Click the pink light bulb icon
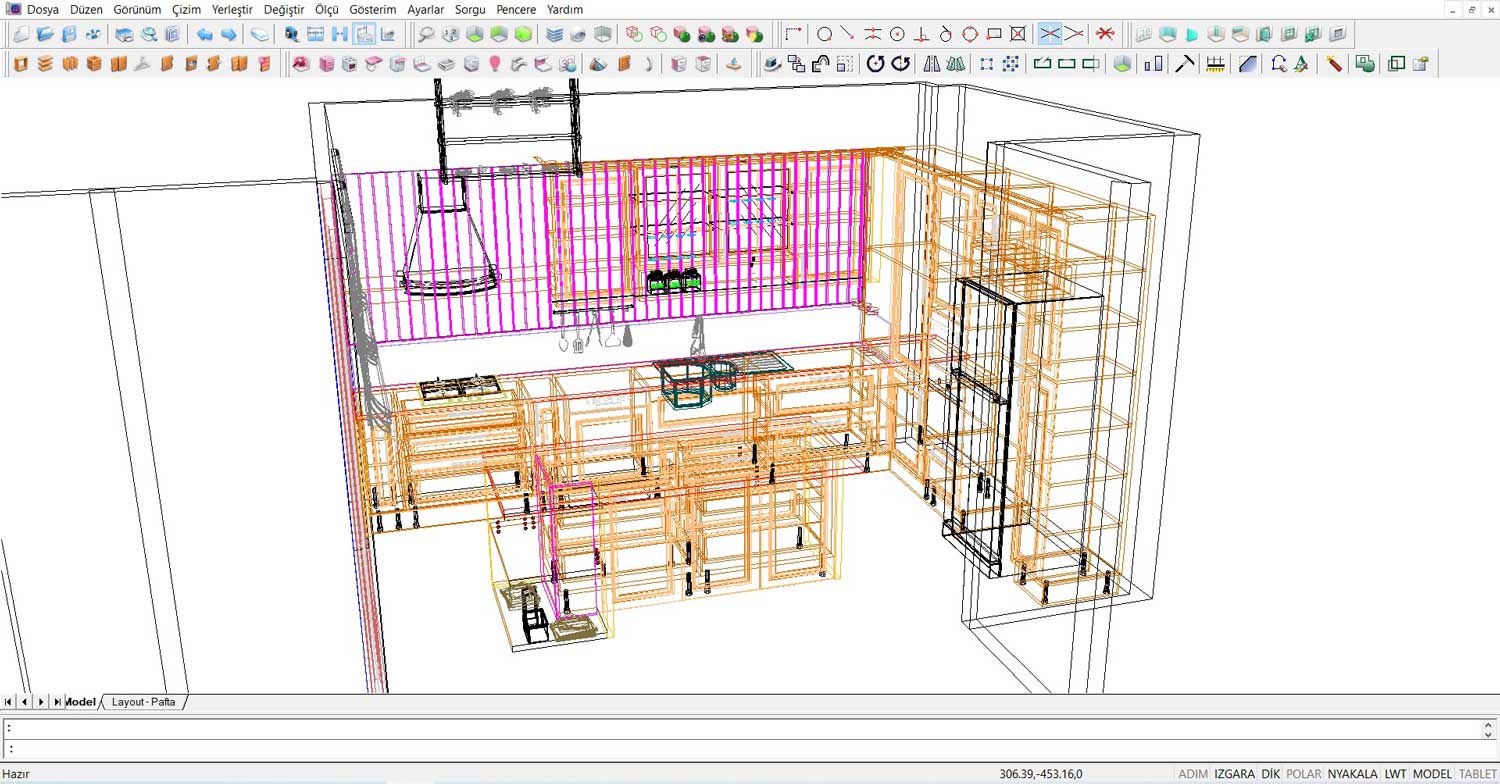1500x784 pixels. point(494,64)
